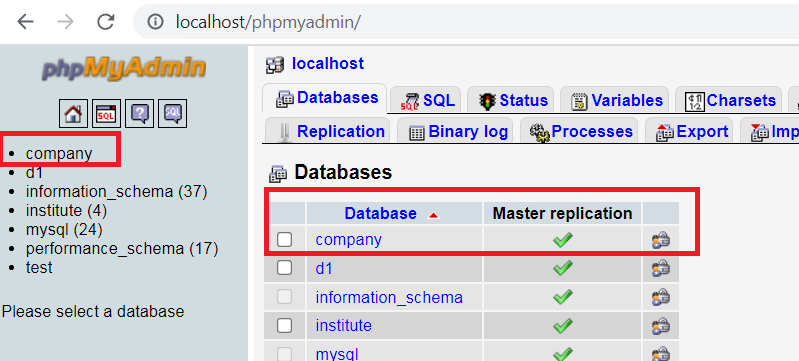Open phpMyAdmin documentation question mark icon
The width and height of the screenshot is (799, 361).
point(140,113)
